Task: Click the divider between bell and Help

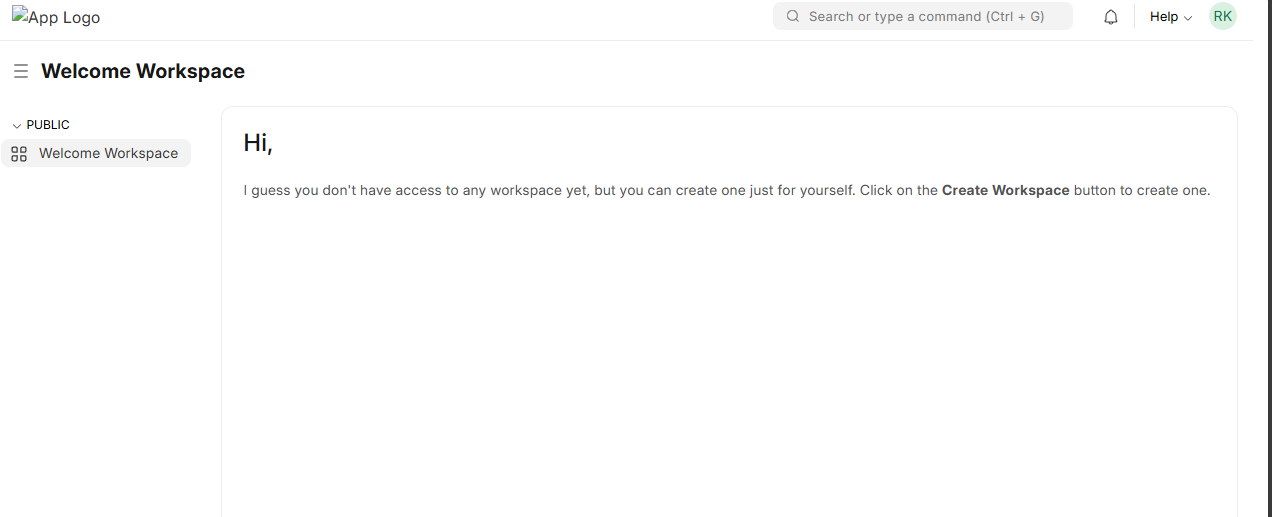Action: [x=1134, y=17]
